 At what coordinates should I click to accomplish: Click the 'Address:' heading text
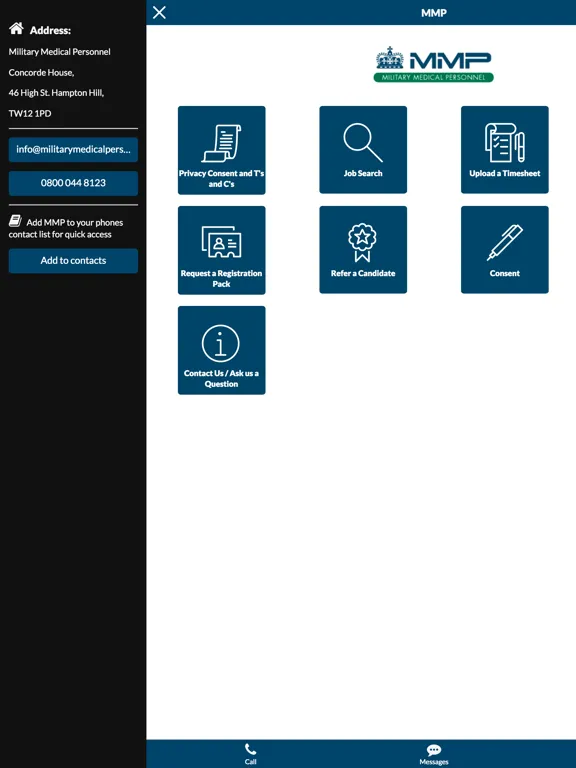(x=50, y=30)
